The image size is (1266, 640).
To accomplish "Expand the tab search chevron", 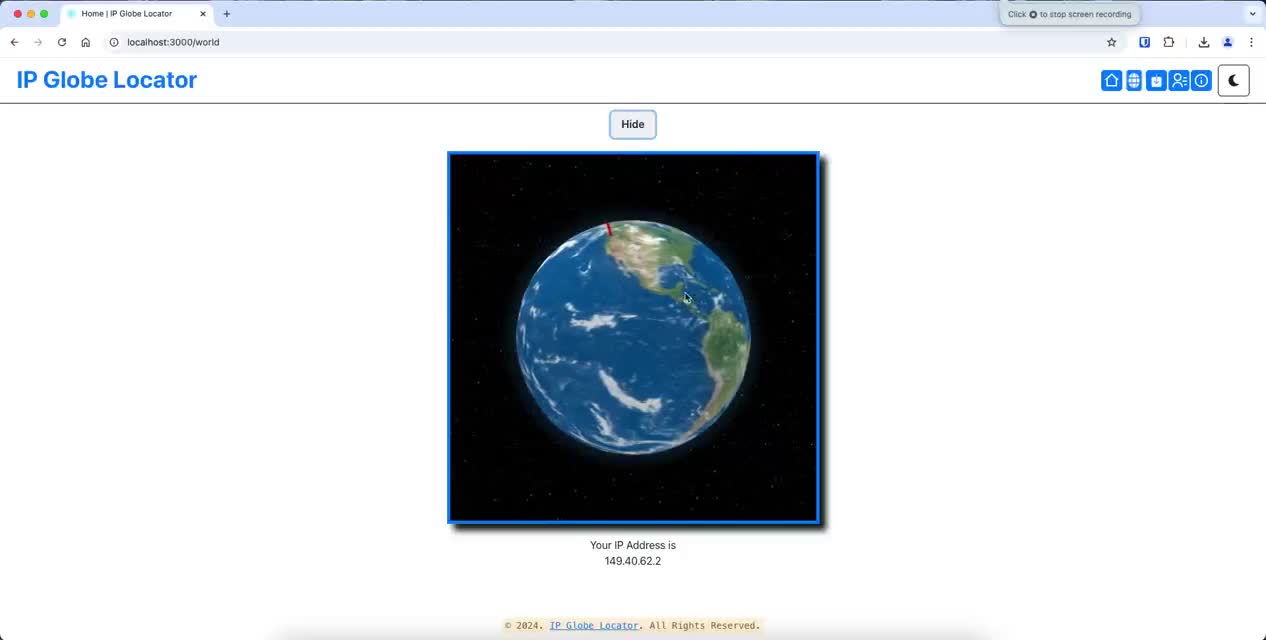I will (x=1253, y=14).
